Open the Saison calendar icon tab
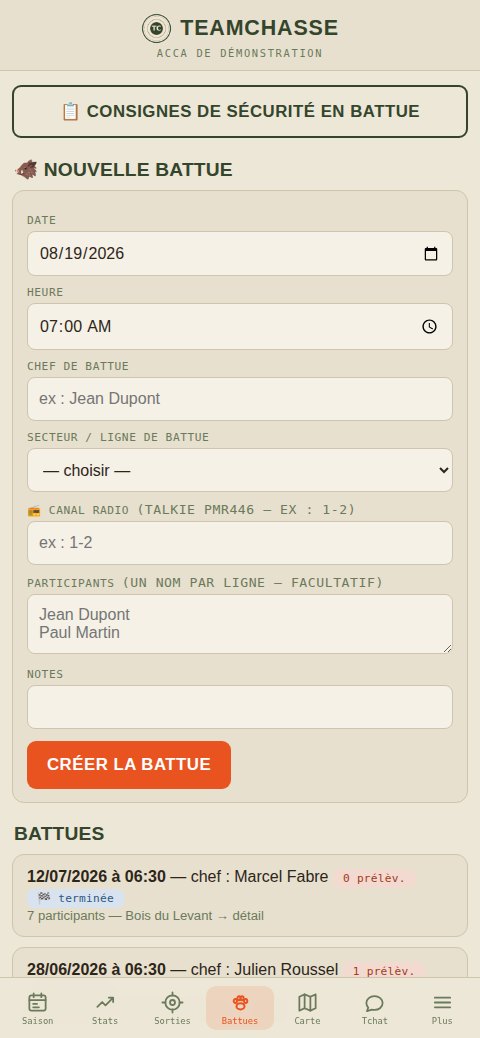The image size is (480, 1038). tap(38, 1002)
